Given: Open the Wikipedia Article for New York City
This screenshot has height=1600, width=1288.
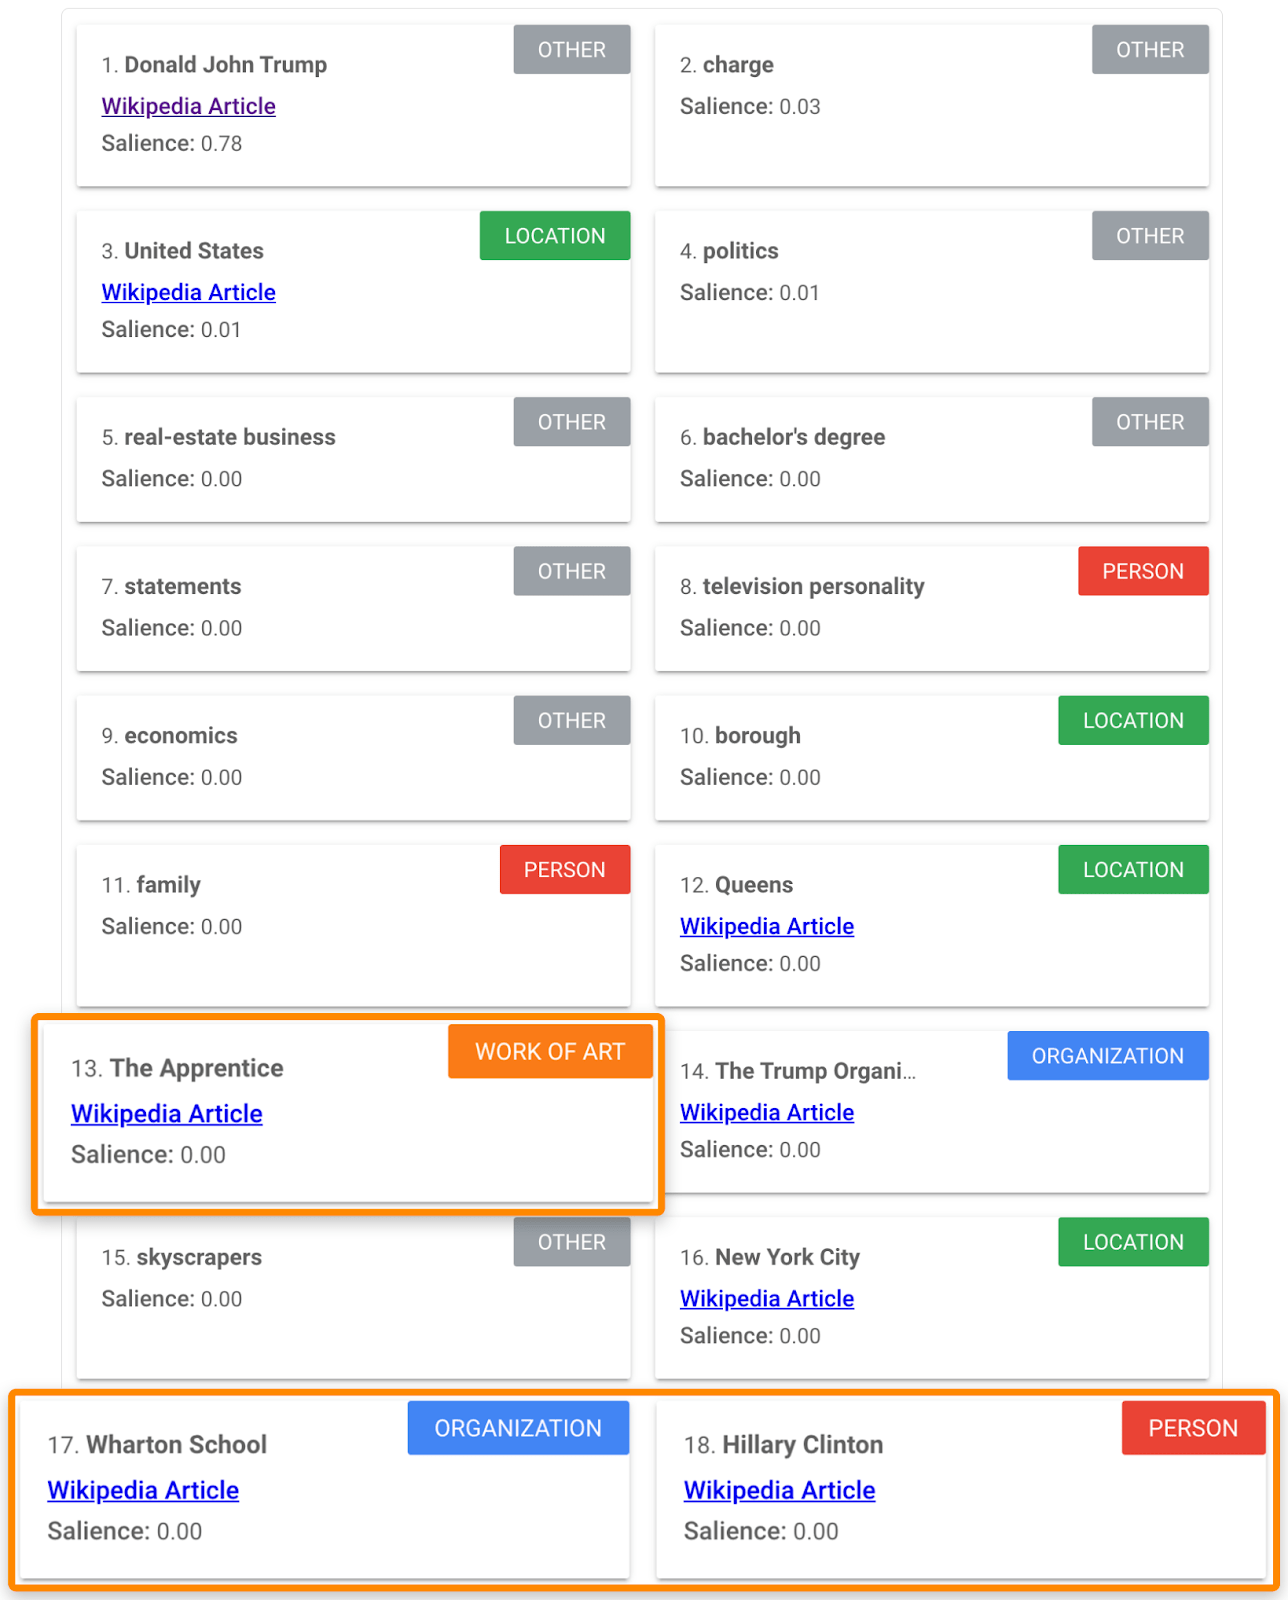Looking at the screenshot, I should [x=766, y=1298].
